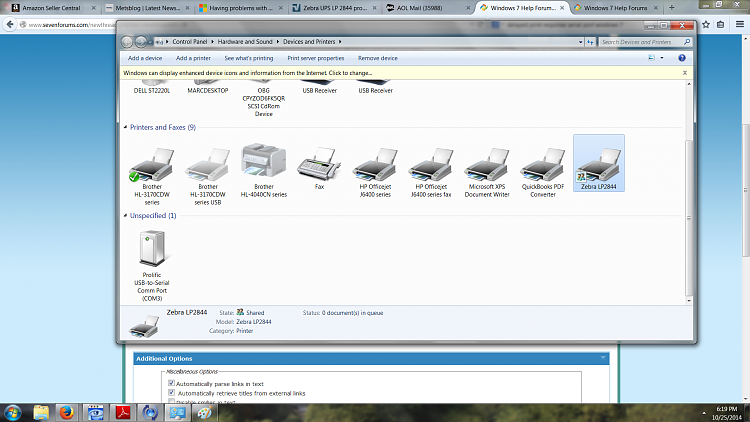Switch to Zebra UPS LP 2844 tab

tap(335, 8)
